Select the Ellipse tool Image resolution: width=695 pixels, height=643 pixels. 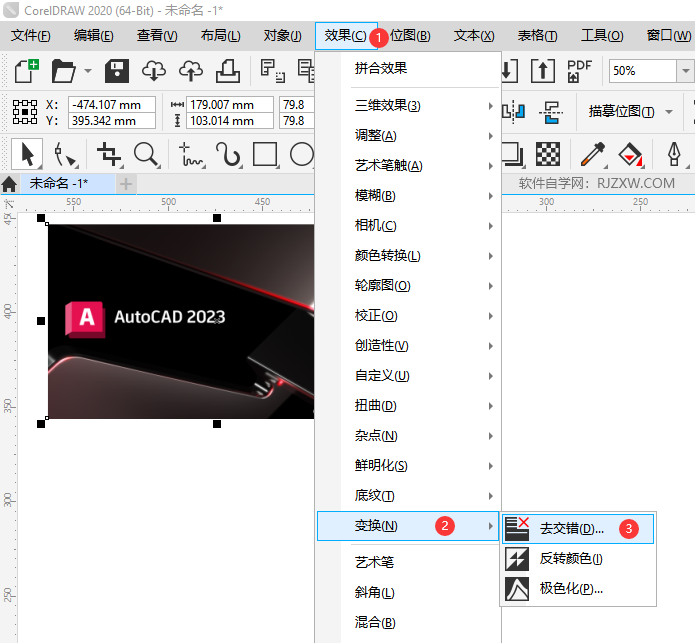click(x=302, y=154)
